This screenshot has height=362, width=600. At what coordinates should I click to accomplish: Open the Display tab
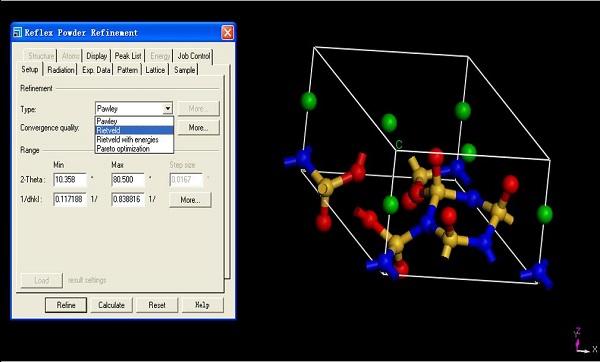pos(96,56)
